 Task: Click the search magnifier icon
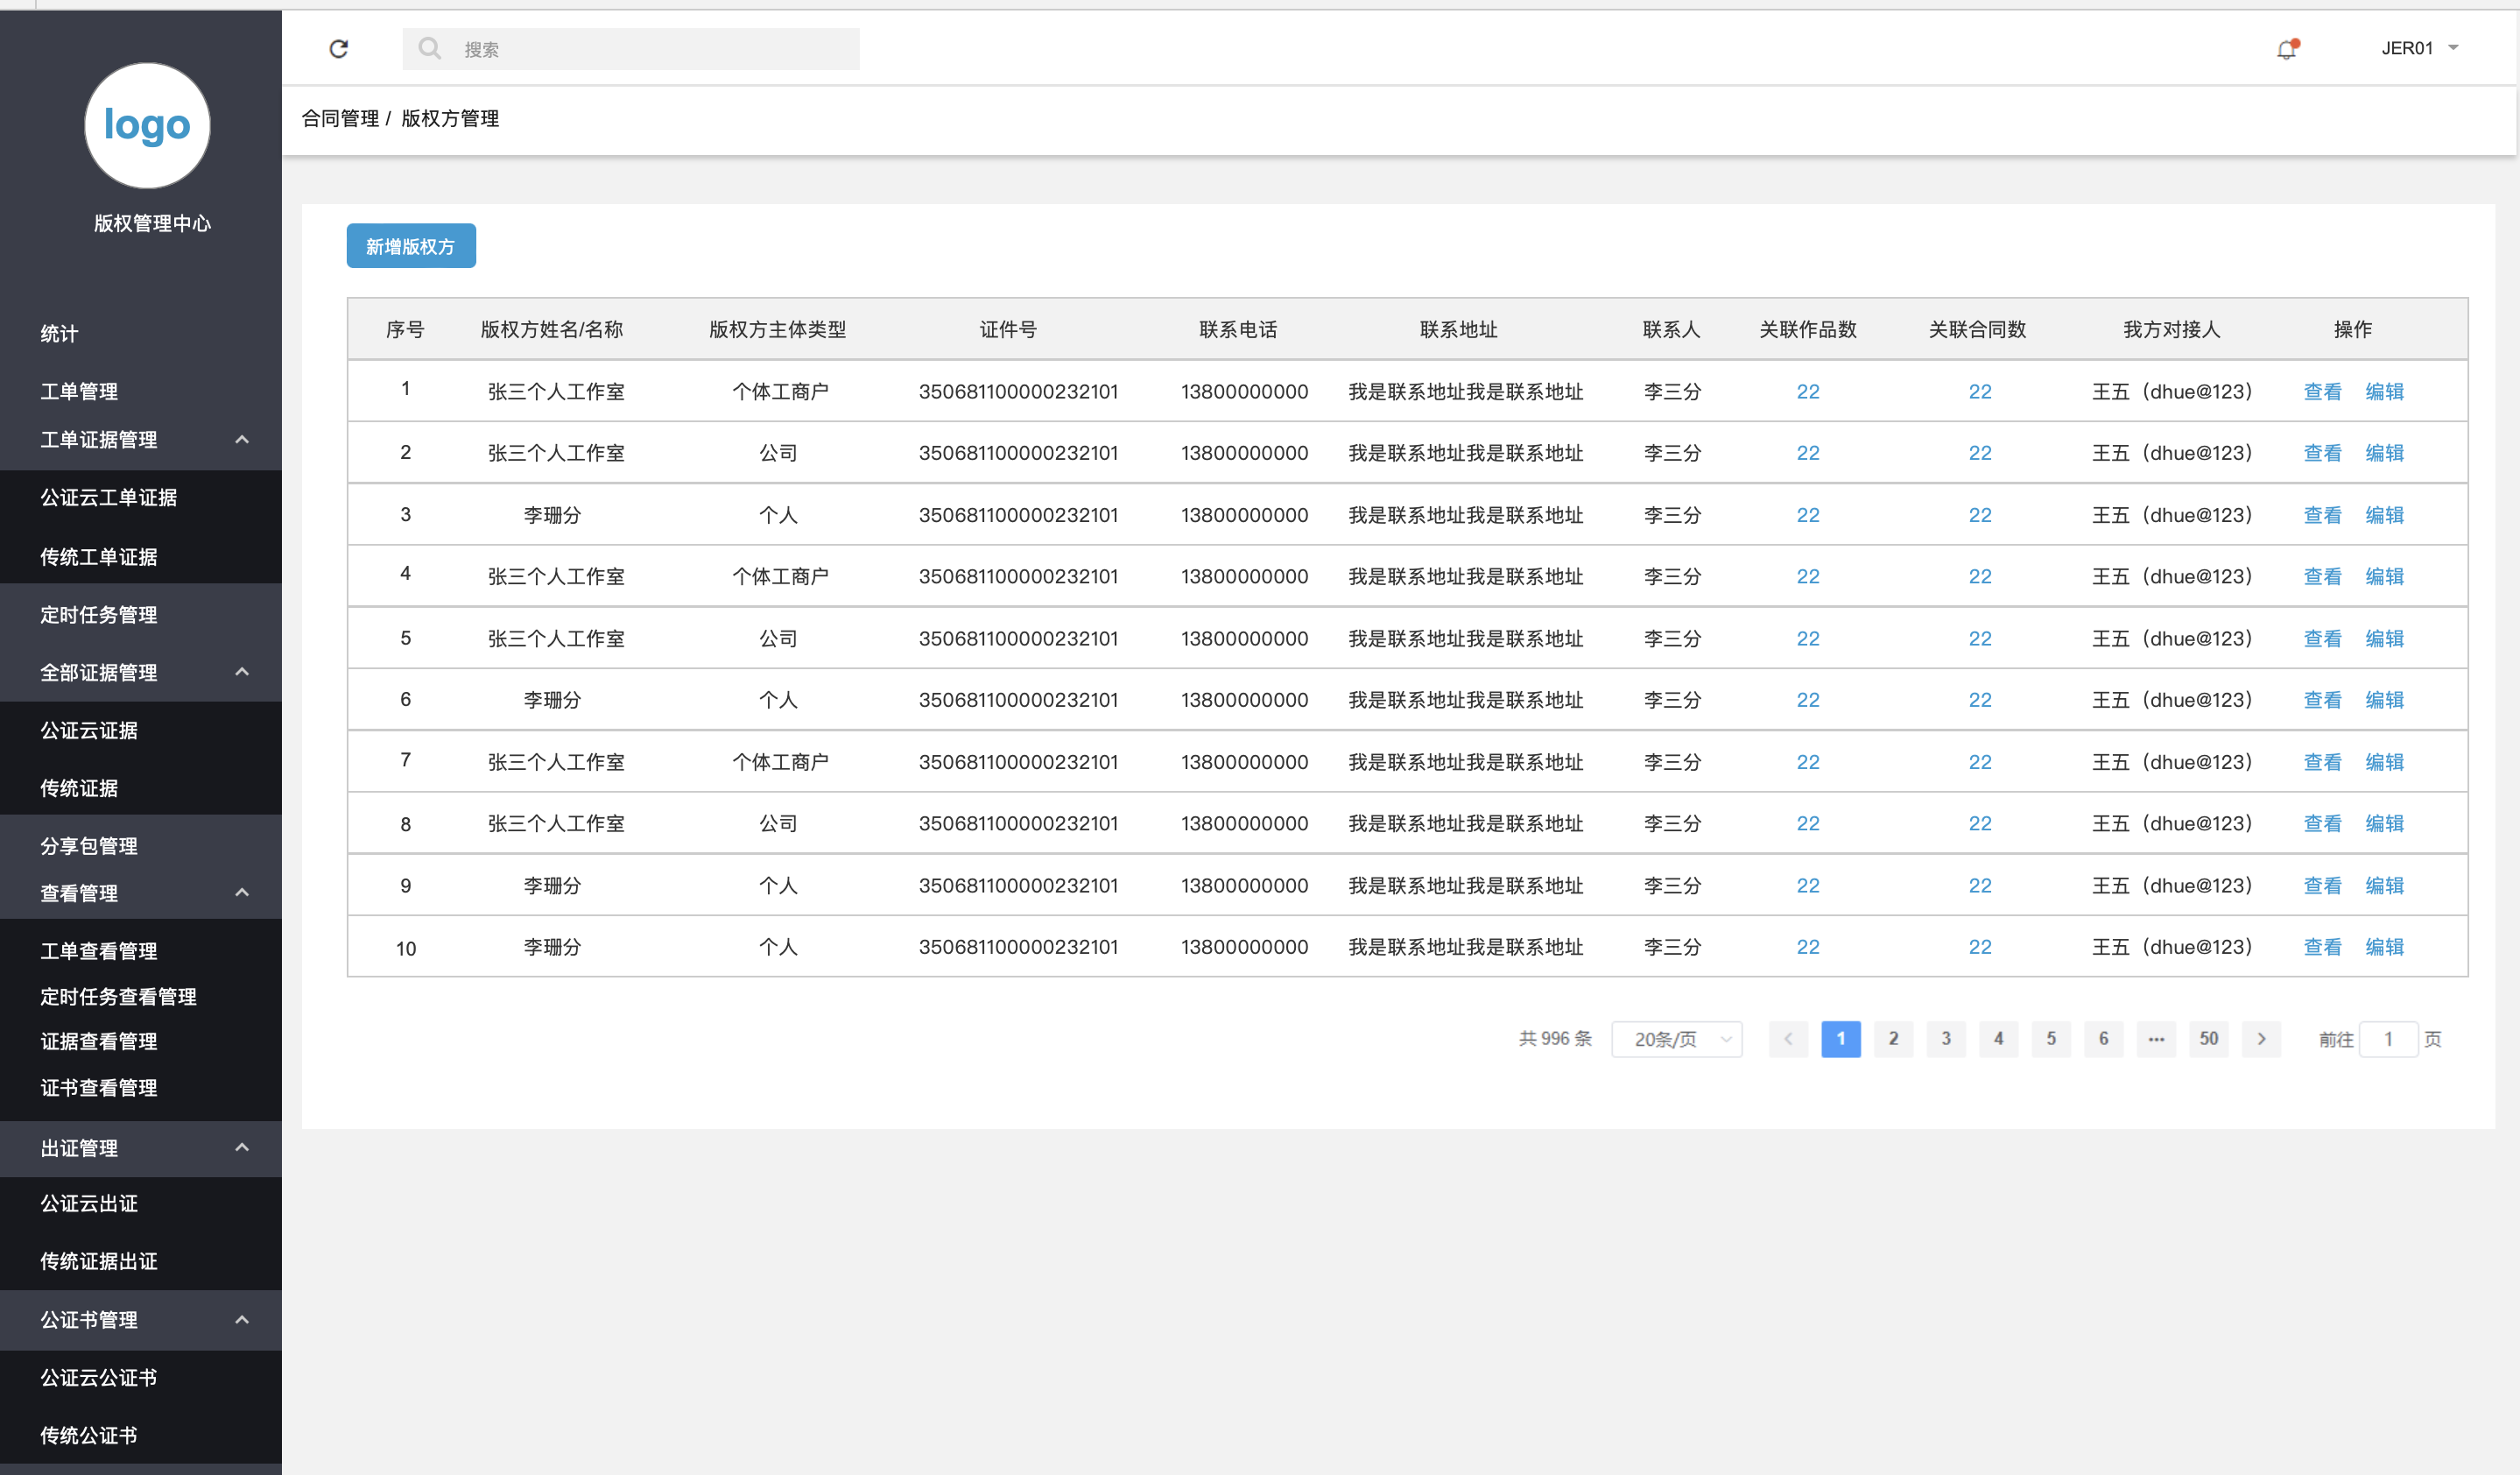pos(430,48)
